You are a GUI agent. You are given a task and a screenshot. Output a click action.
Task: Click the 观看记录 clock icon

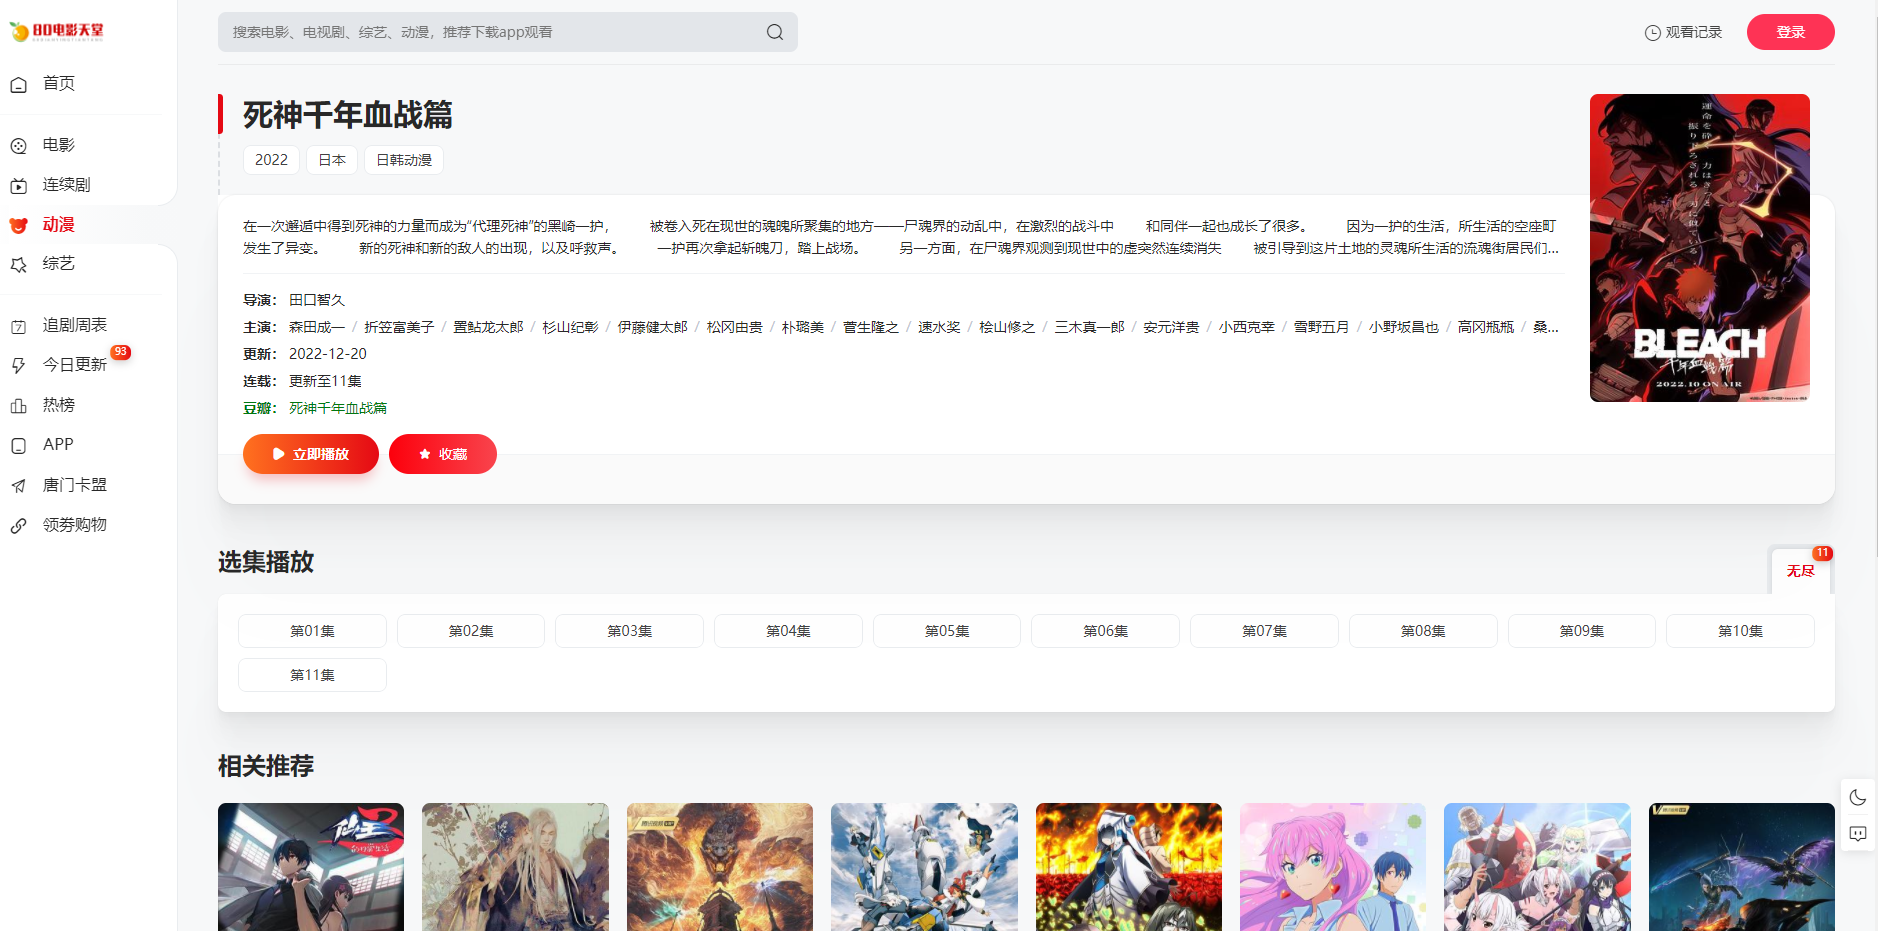pos(1653,33)
